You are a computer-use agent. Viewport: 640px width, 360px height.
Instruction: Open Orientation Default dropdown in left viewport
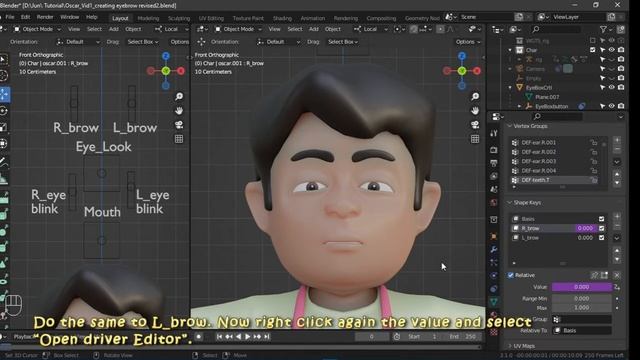coord(78,42)
